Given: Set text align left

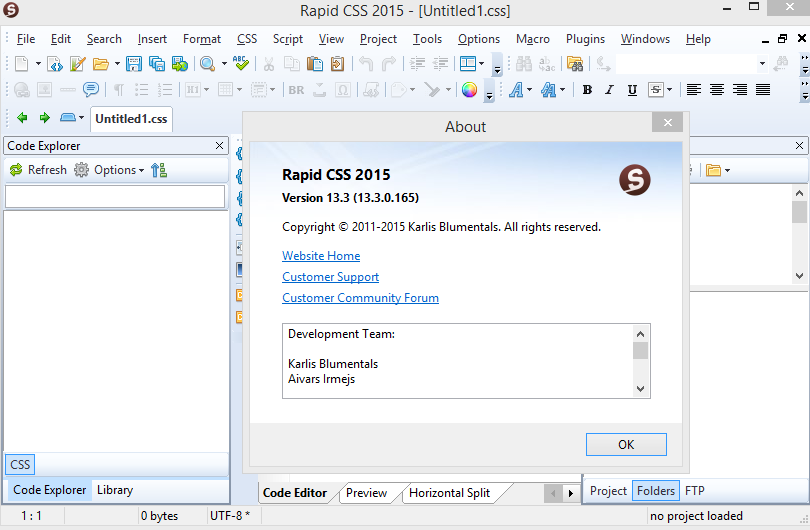Looking at the screenshot, I should 694,90.
